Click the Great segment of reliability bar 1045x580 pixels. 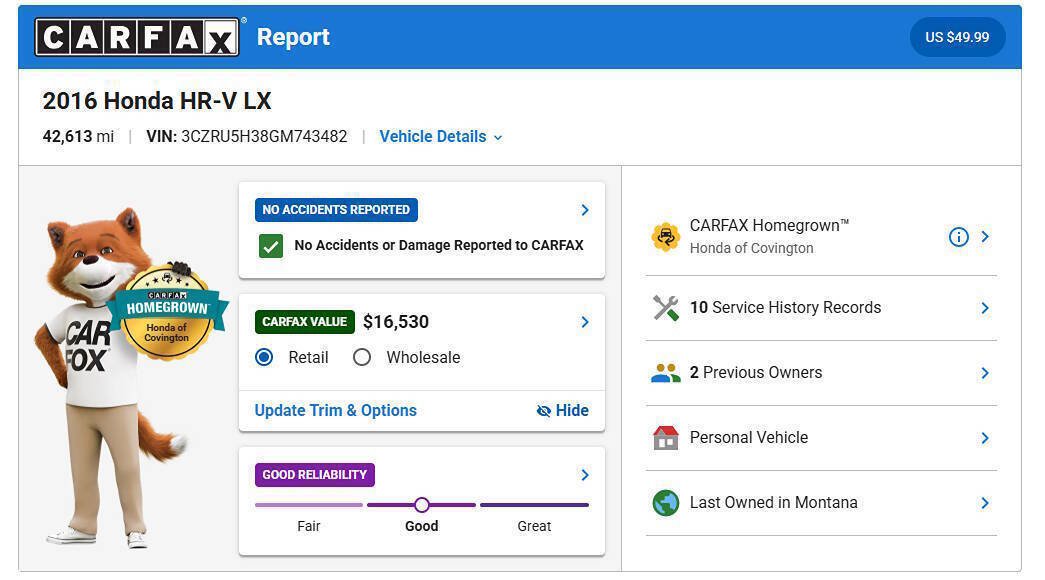(x=534, y=505)
